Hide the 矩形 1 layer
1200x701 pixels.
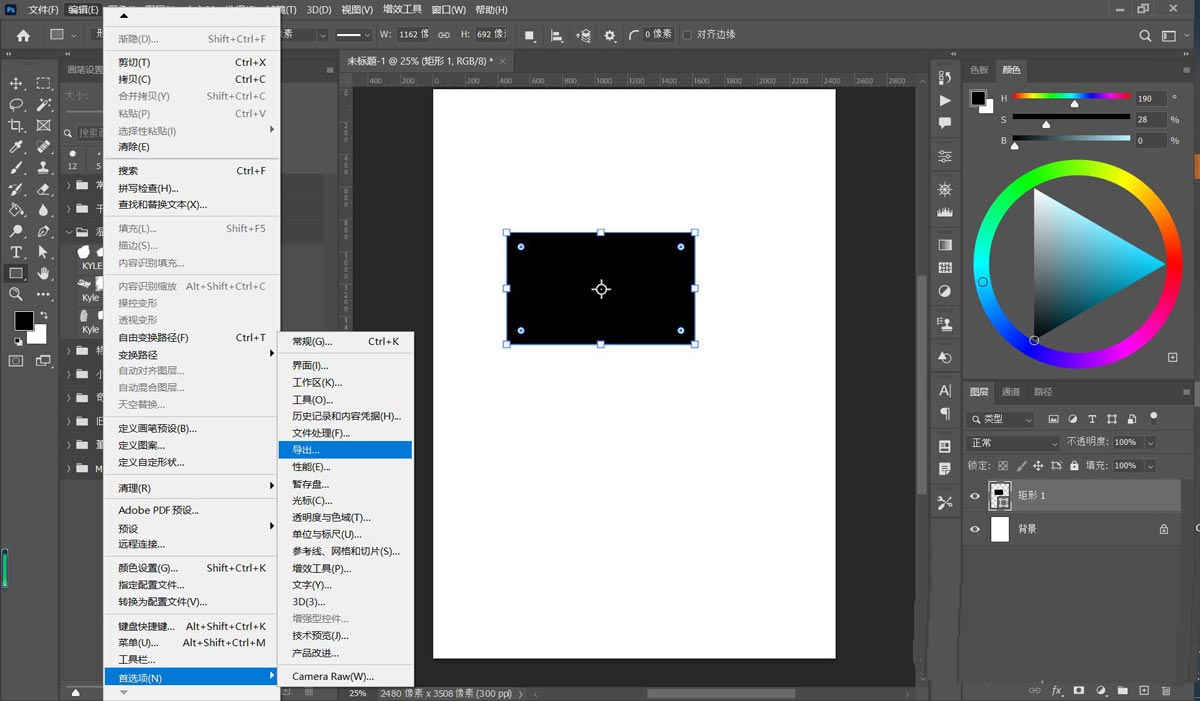pos(975,496)
